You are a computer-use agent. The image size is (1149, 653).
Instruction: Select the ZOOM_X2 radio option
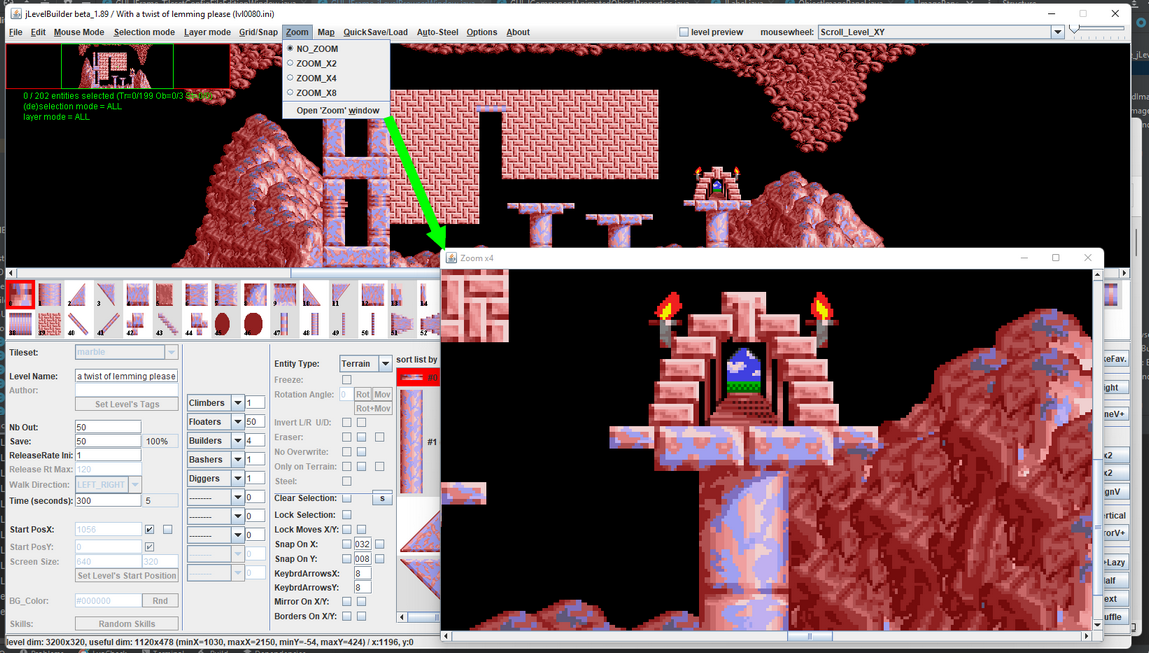pos(290,63)
